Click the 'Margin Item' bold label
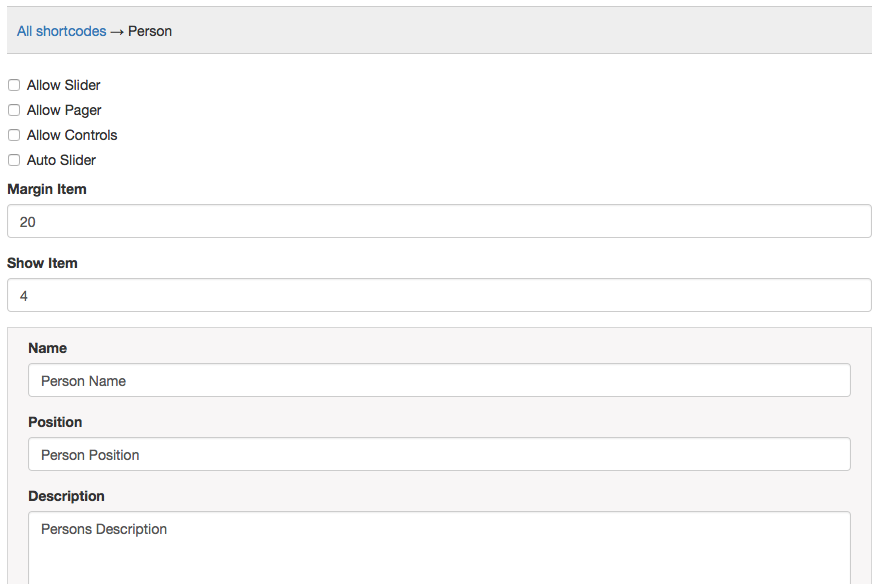The height and width of the screenshot is (584, 880). click(x=47, y=189)
